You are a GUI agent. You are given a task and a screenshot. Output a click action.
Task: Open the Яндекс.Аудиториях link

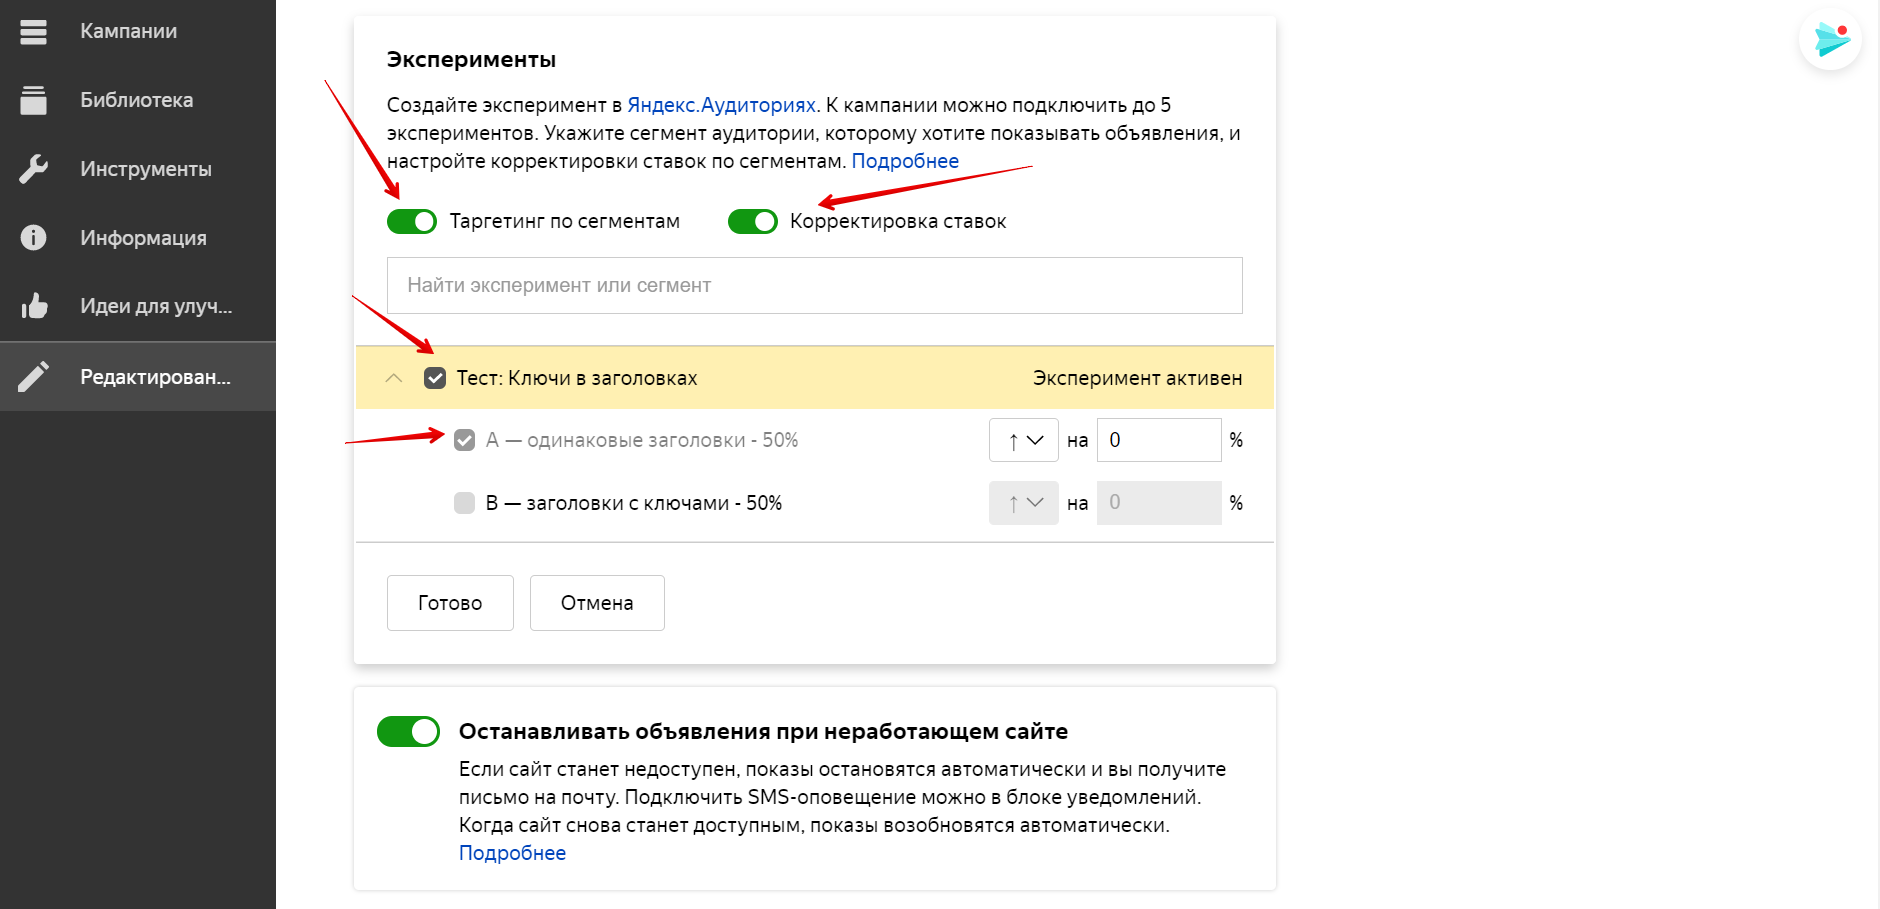point(721,105)
